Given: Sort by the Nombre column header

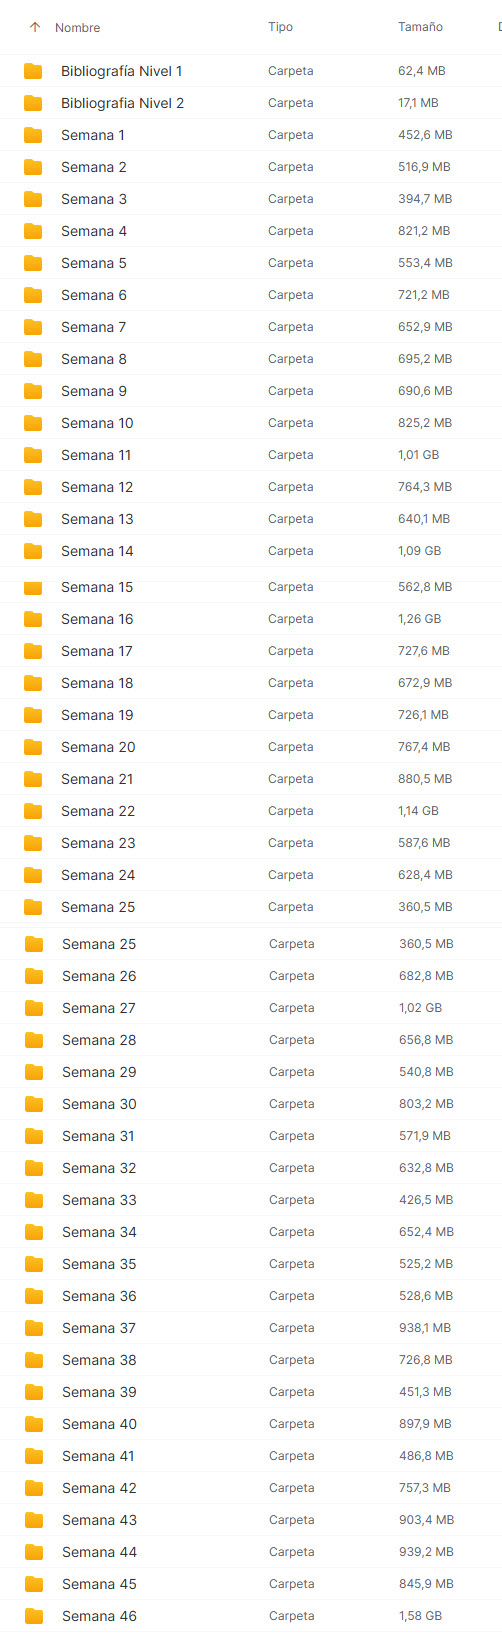Looking at the screenshot, I should click(x=77, y=27).
